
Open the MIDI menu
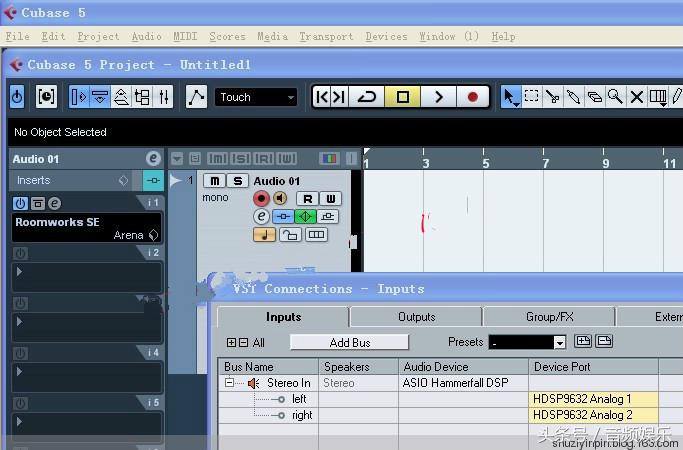click(x=185, y=36)
